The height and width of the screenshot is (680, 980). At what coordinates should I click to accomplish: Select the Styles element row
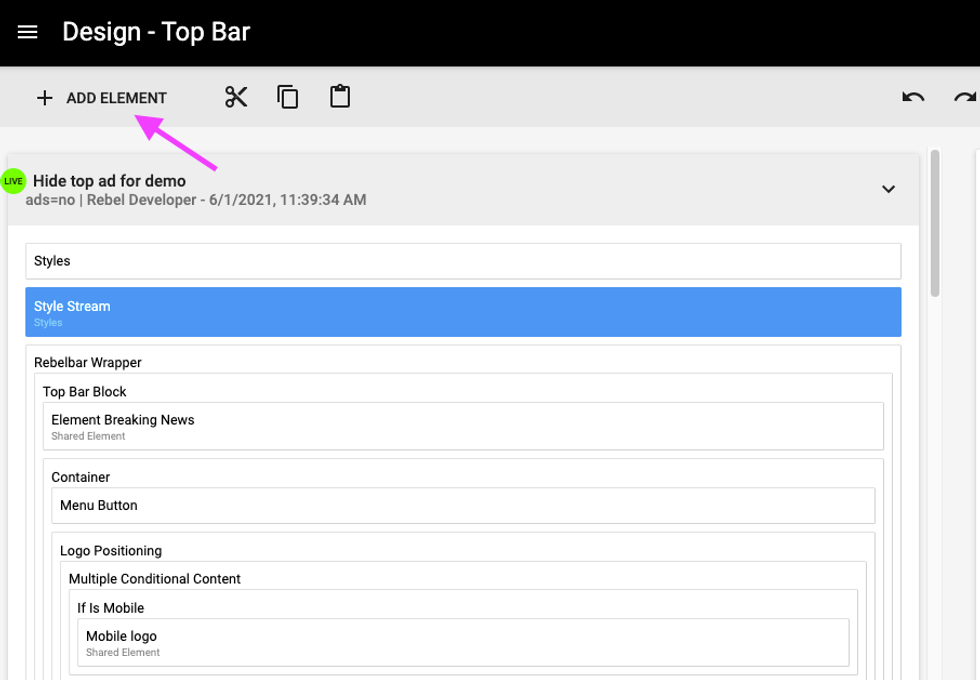[463, 261]
